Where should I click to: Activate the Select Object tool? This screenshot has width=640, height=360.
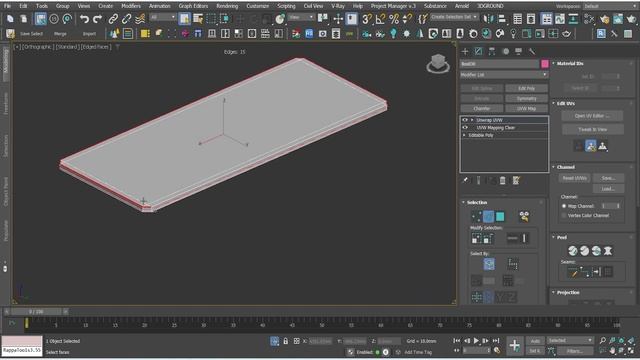point(184,19)
